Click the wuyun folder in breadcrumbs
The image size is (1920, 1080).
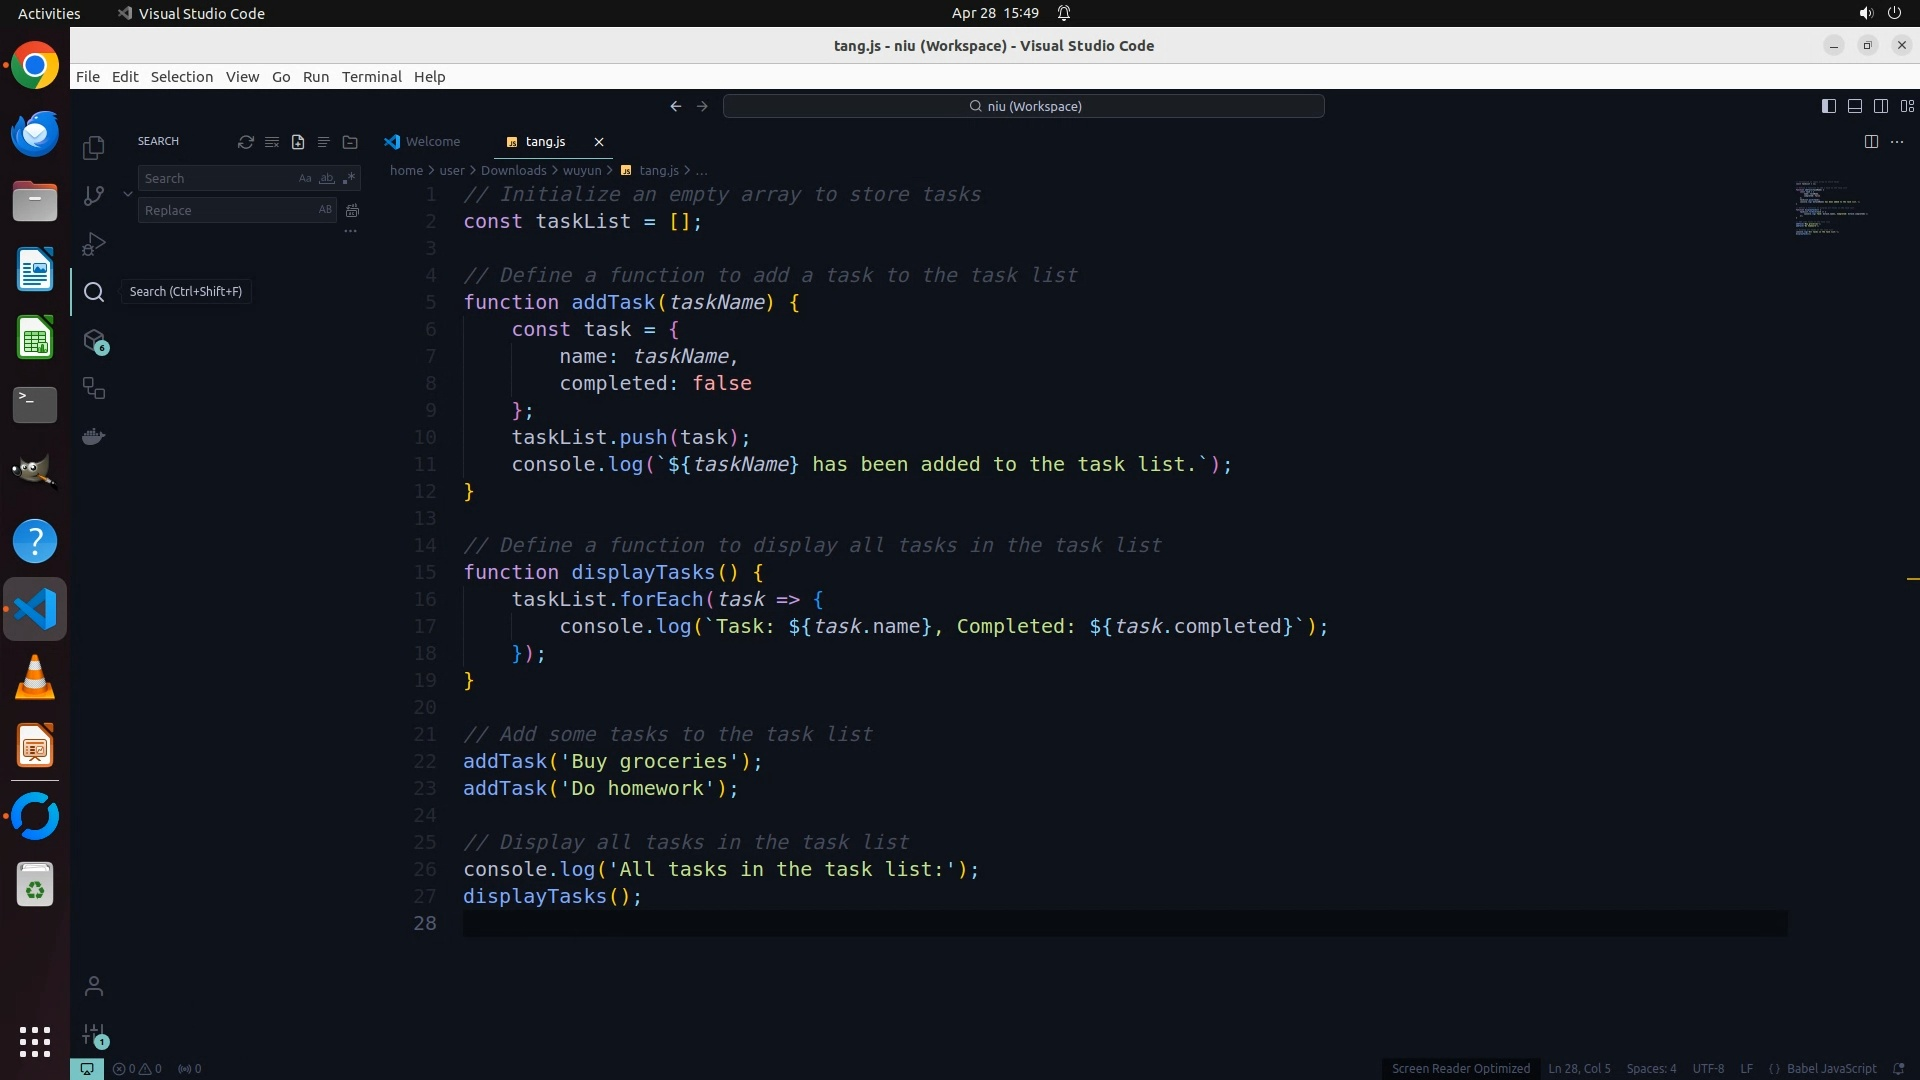(581, 170)
